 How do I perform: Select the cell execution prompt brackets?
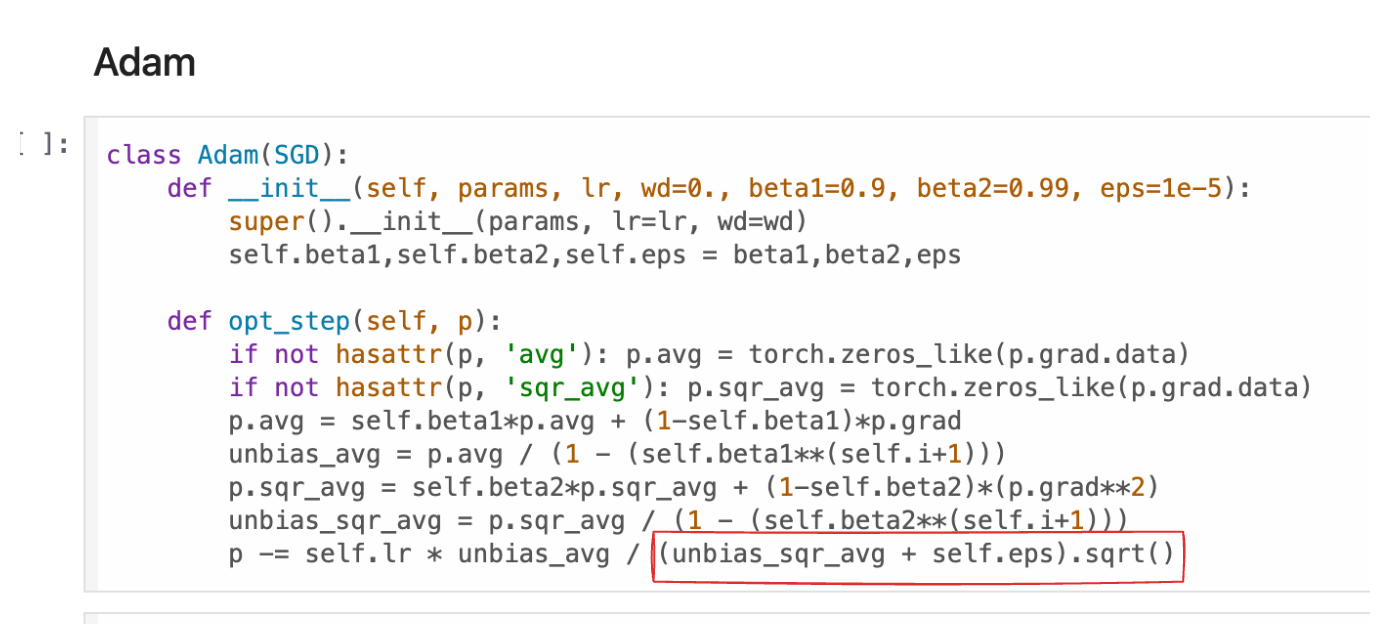[45, 144]
